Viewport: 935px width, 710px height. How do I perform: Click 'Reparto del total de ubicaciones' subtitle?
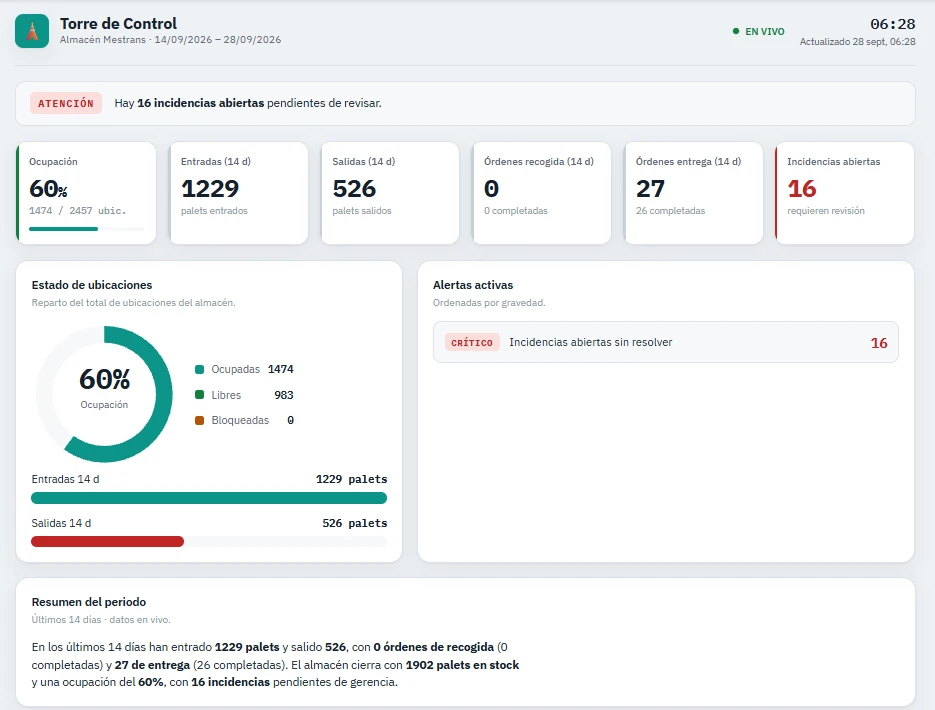[x=134, y=303]
